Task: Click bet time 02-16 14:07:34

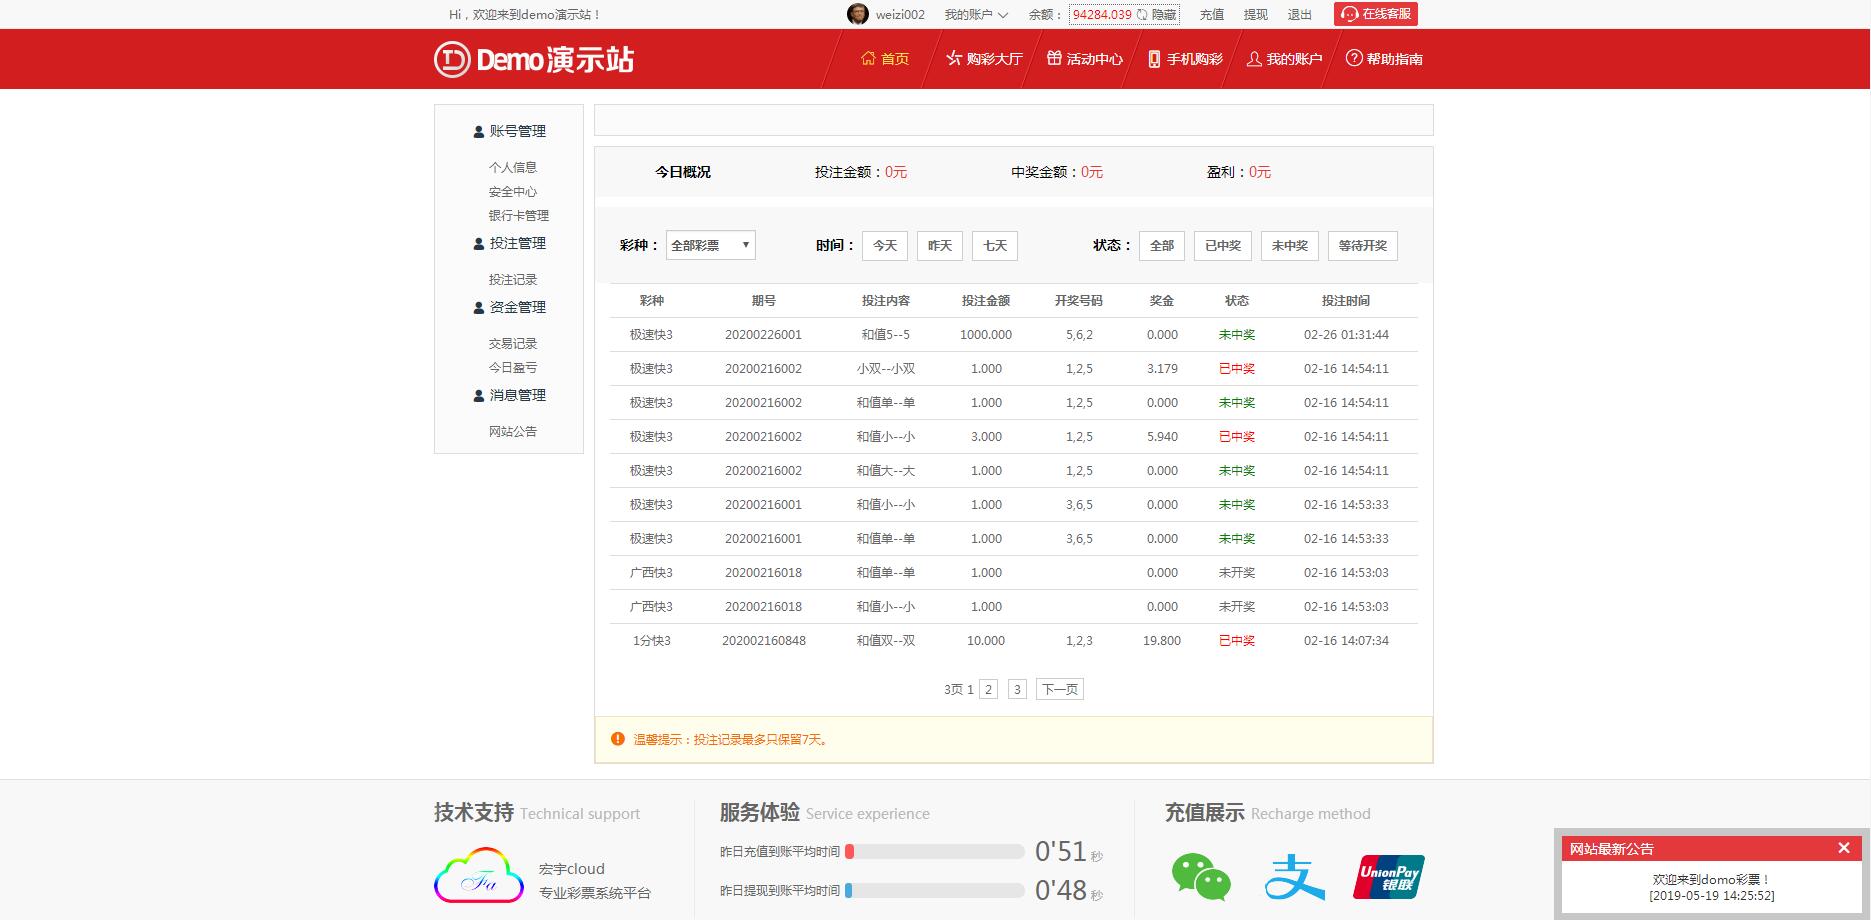Action: point(1346,641)
